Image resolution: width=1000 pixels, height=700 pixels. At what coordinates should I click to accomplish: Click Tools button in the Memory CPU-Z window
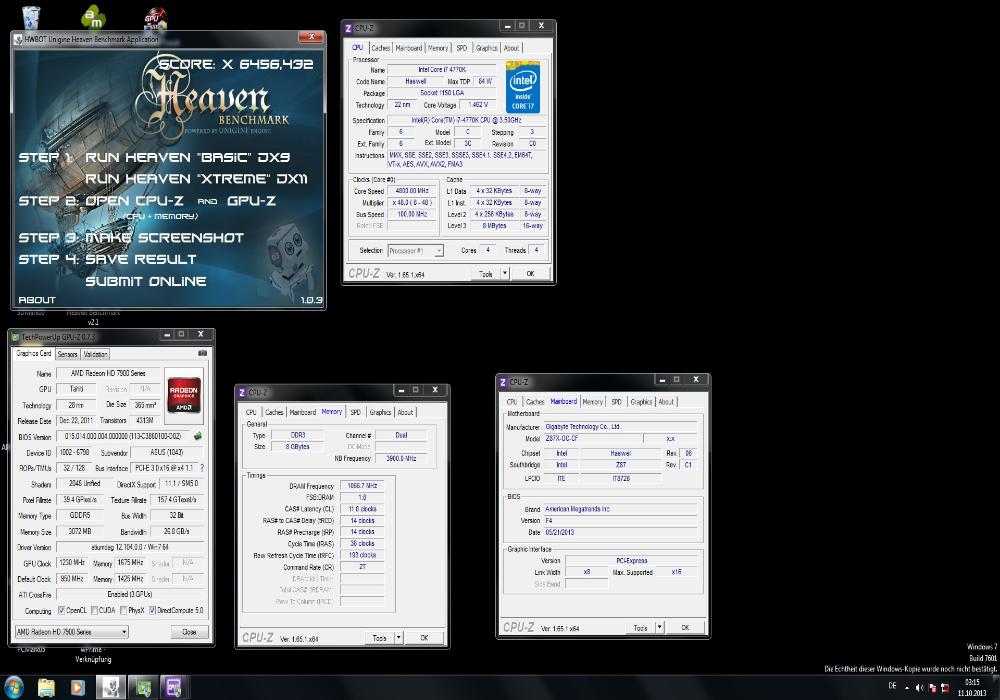click(379, 638)
